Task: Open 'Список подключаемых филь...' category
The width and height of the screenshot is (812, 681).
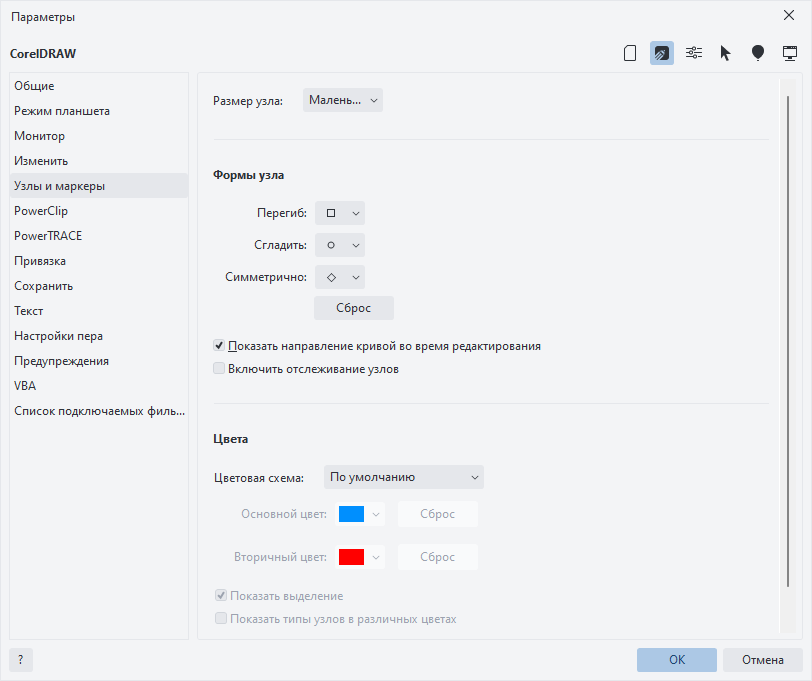Action: tap(99, 411)
